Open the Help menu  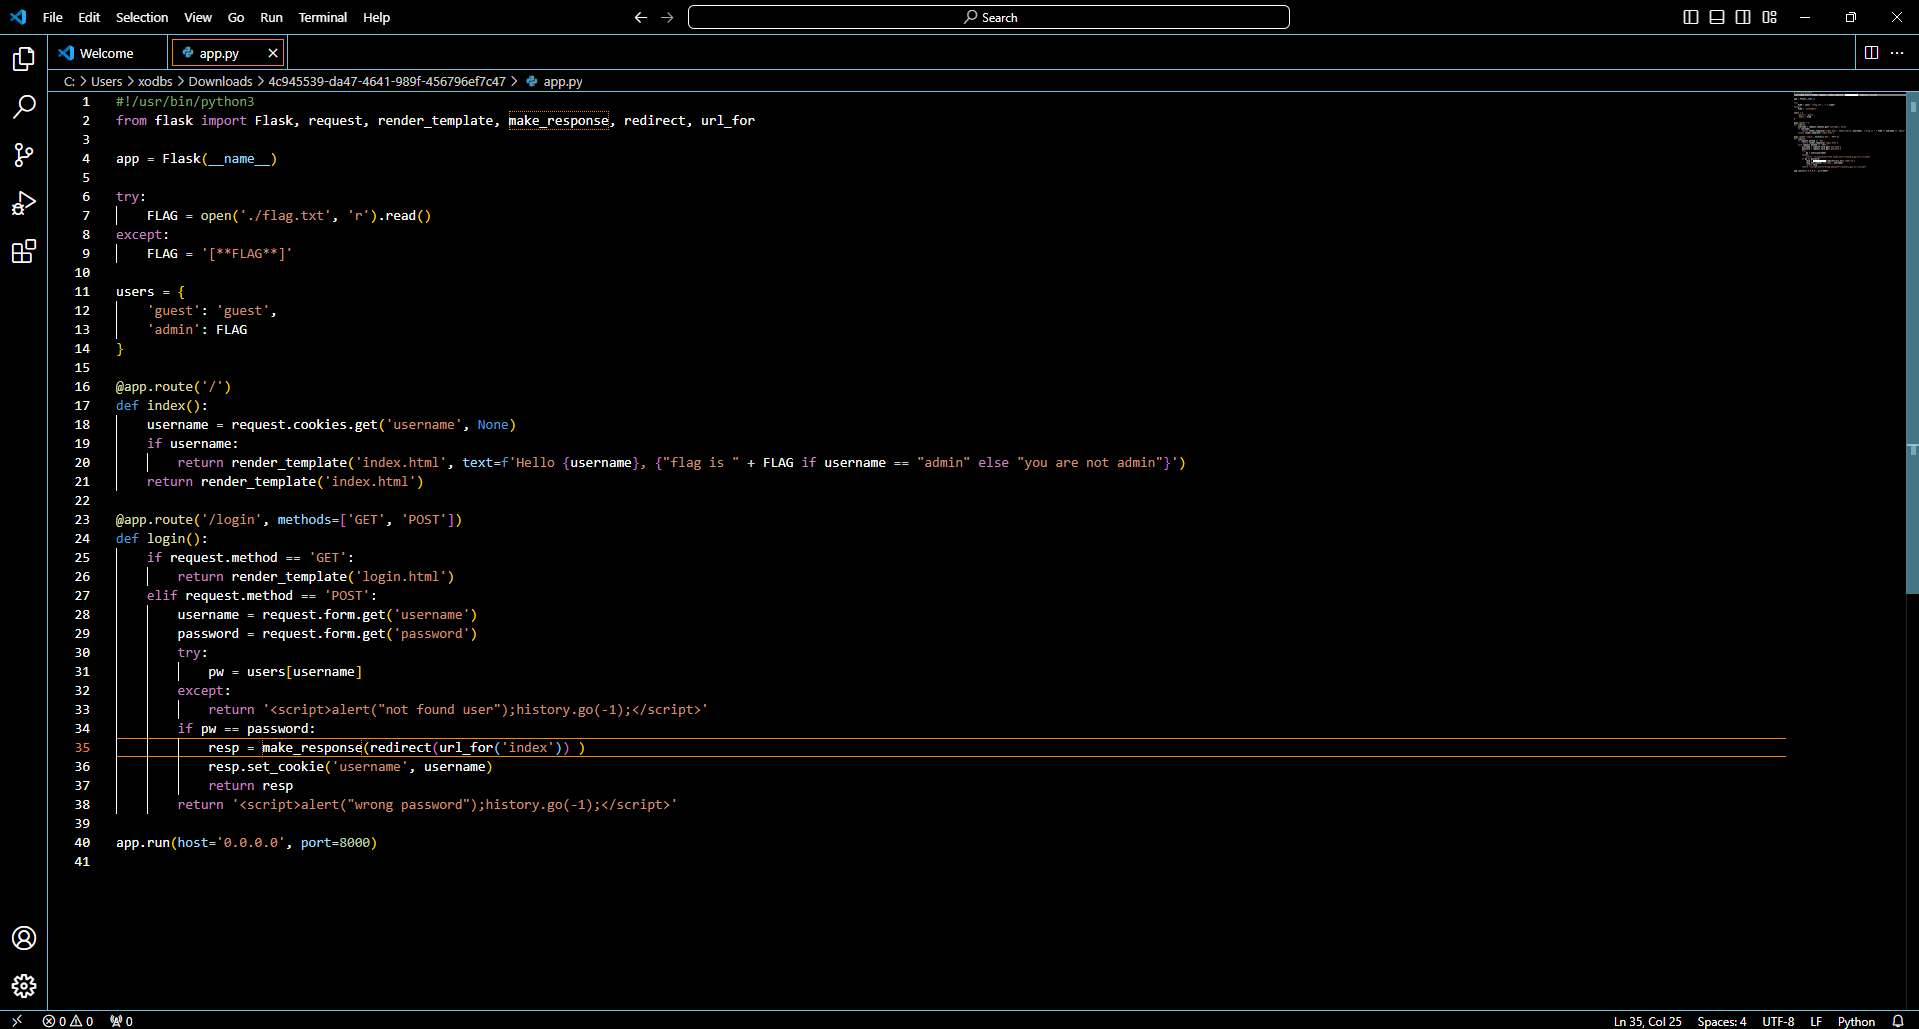(376, 17)
